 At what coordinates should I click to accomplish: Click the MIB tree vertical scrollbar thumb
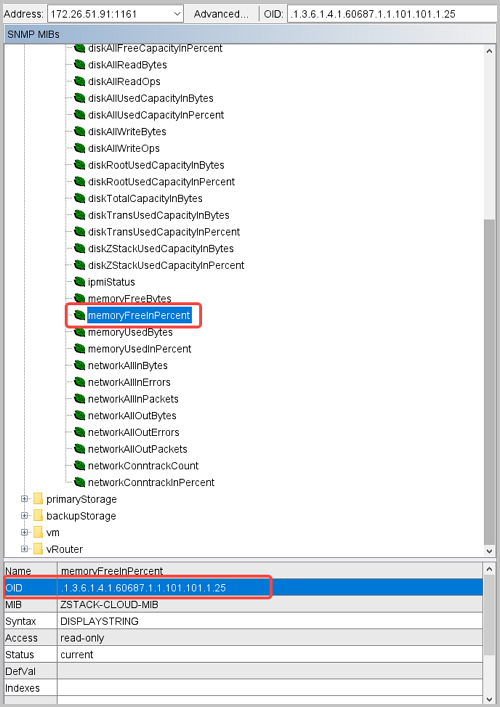pos(489,382)
